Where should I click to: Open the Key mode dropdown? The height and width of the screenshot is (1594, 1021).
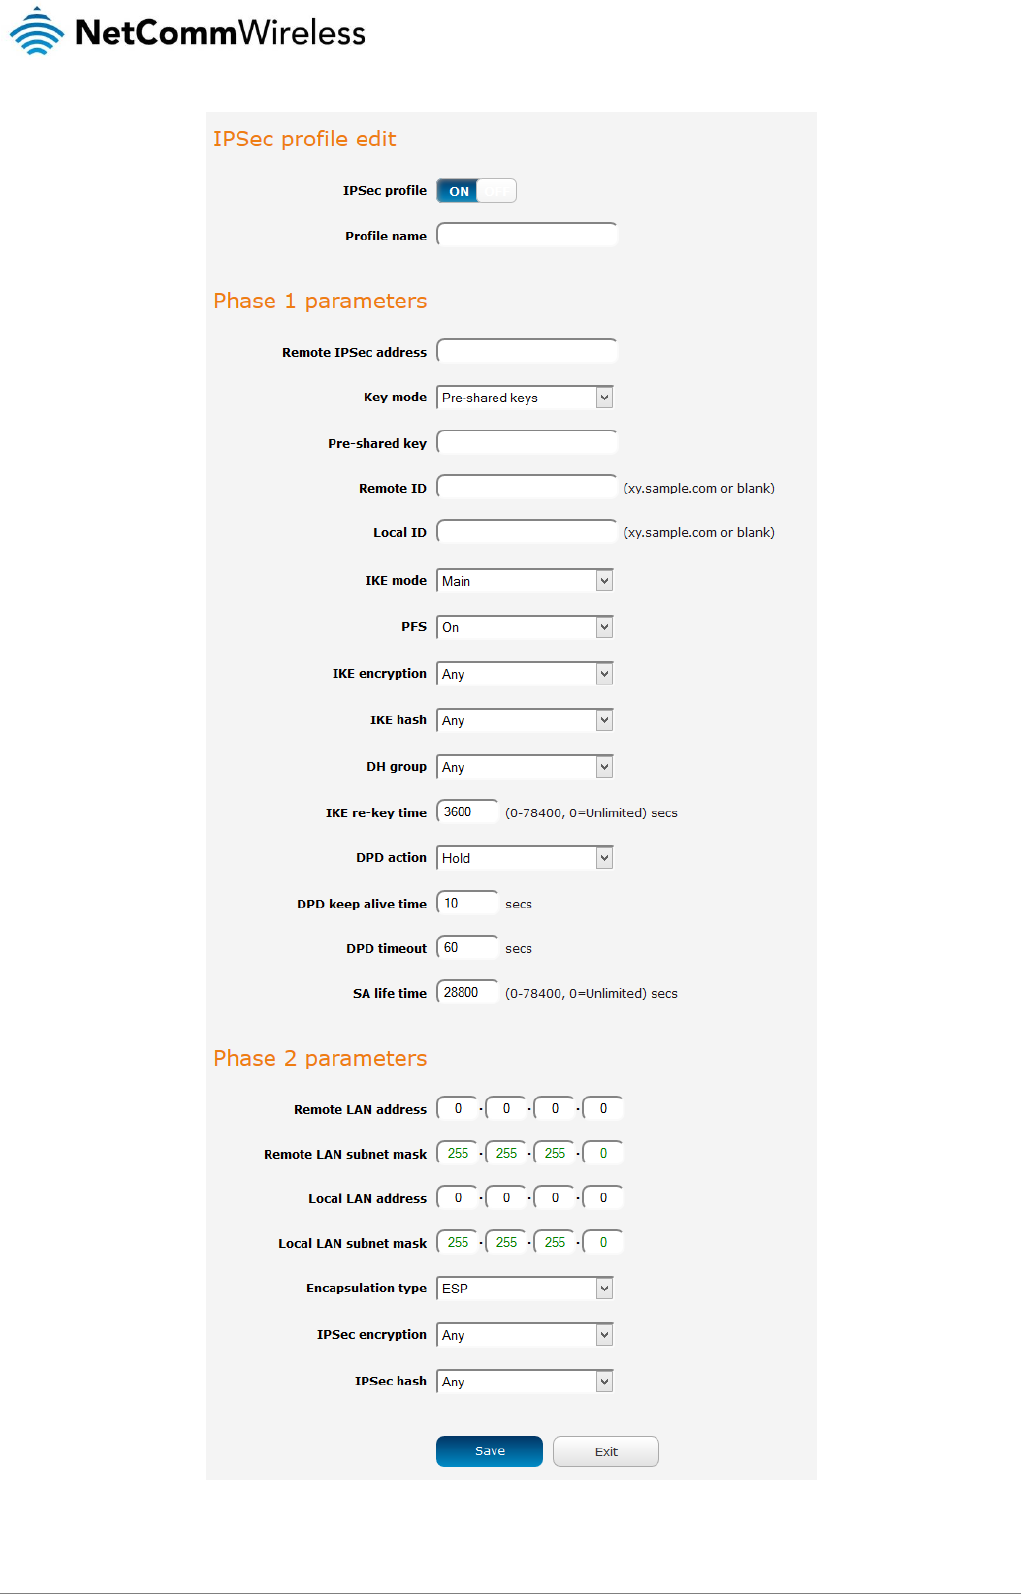(x=525, y=397)
